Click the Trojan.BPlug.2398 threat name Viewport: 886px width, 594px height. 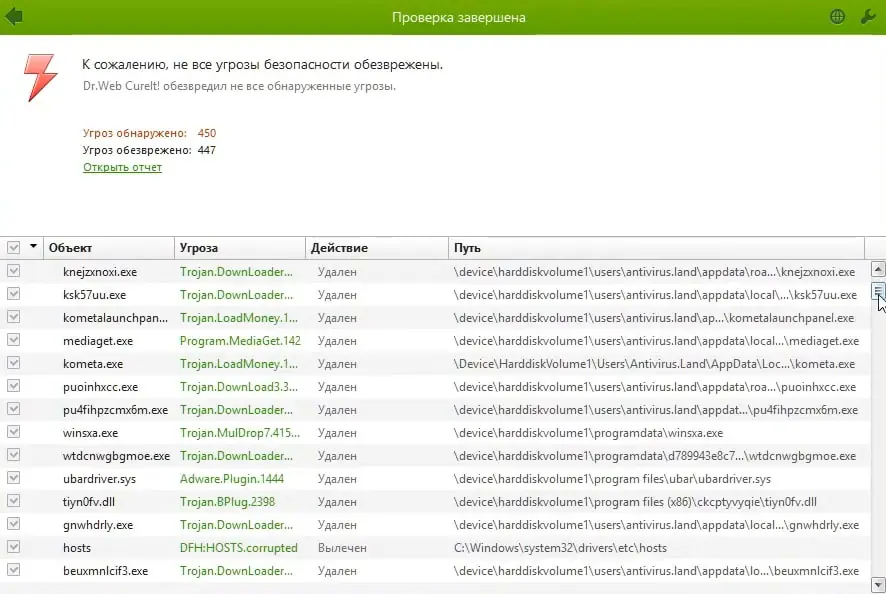(x=227, y=502)
